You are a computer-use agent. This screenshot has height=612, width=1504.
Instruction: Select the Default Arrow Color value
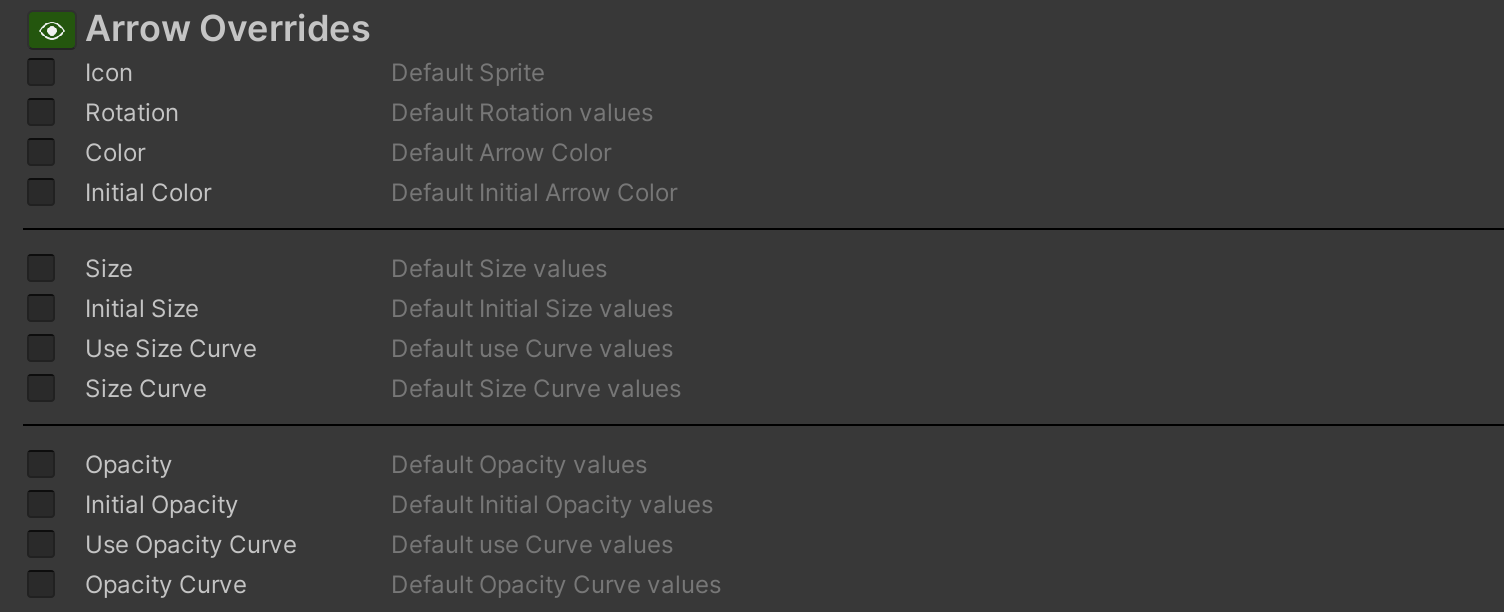point(501,153)
